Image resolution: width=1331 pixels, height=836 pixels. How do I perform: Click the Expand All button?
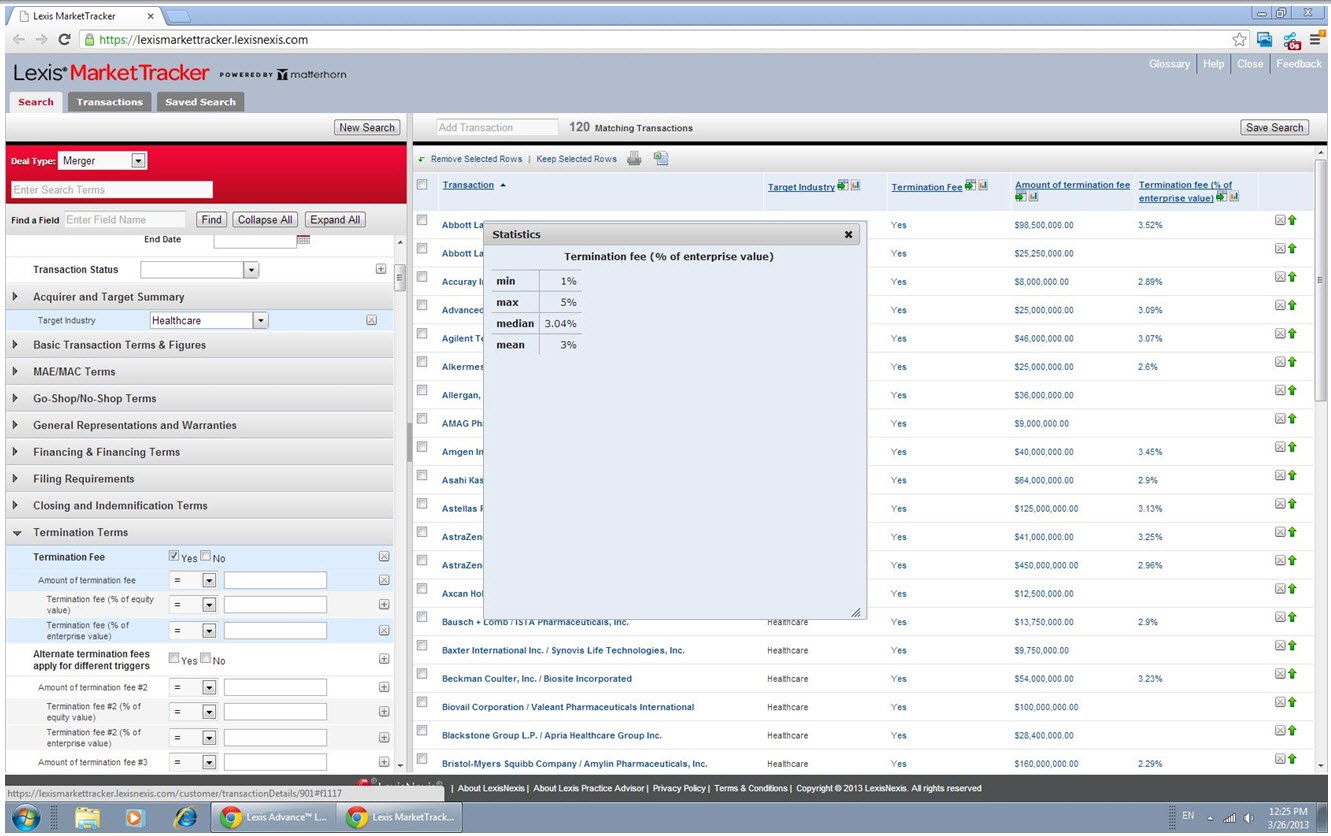click(334, 219)
